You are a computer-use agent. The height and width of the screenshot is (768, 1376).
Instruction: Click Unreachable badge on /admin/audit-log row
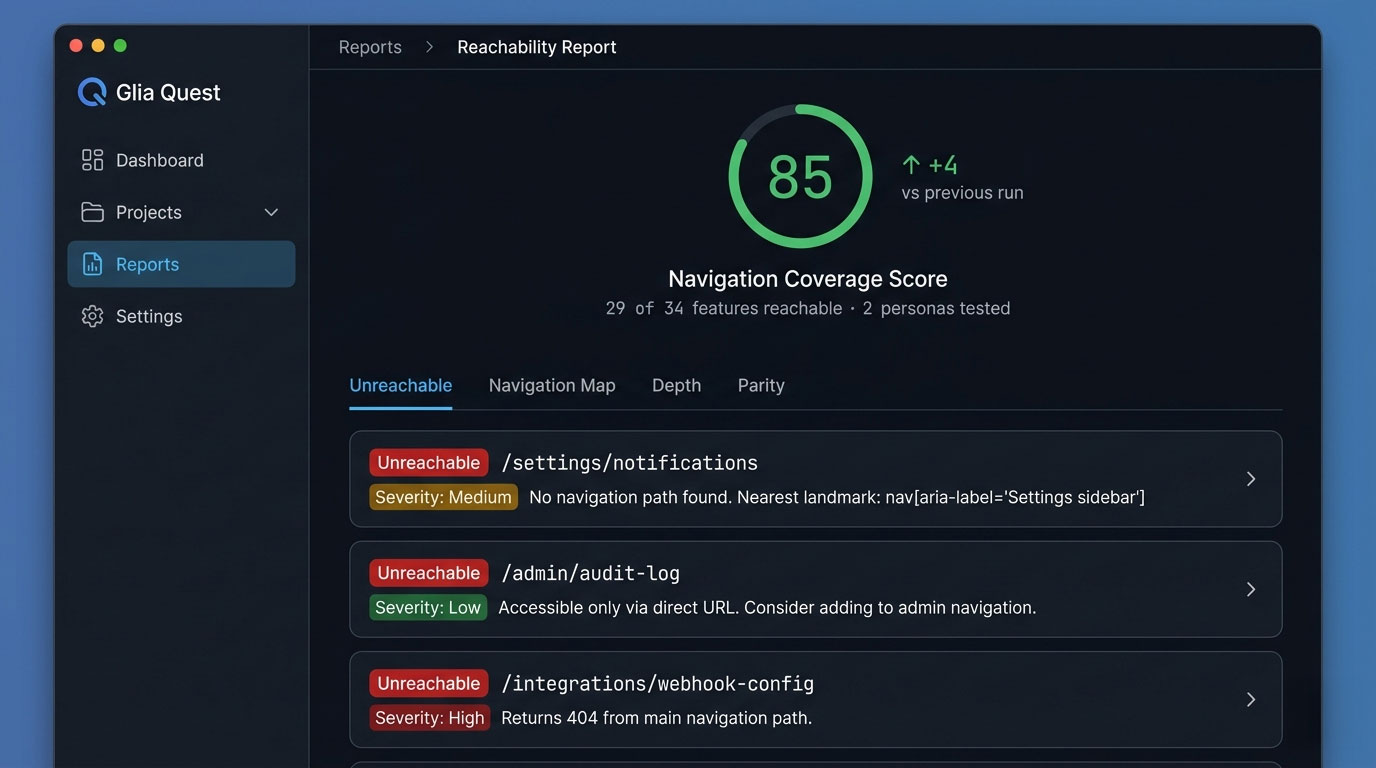click(429, 573)
